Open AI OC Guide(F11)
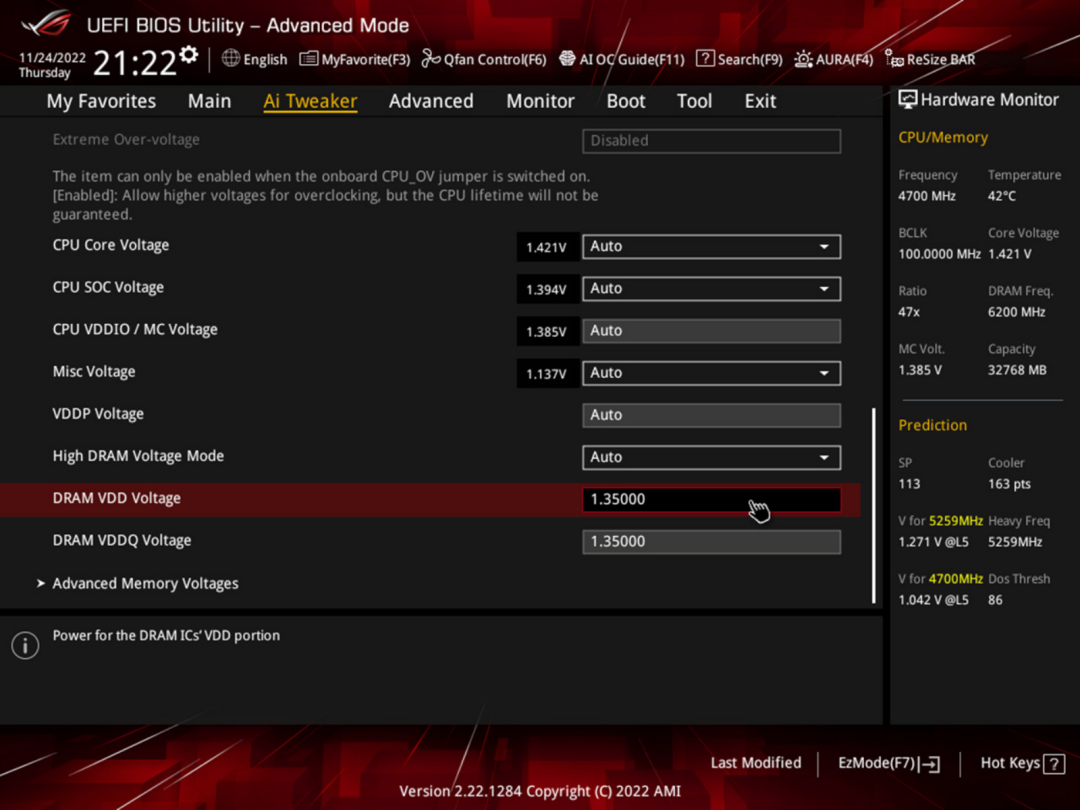 621,59
